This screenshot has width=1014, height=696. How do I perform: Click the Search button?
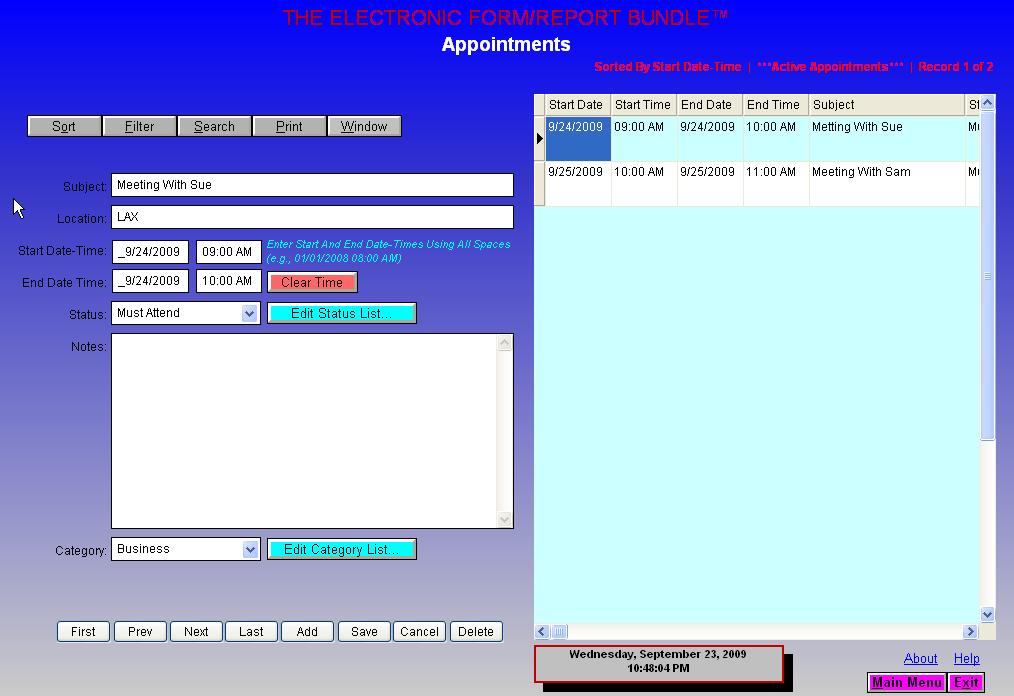click(x=214, y=126)
